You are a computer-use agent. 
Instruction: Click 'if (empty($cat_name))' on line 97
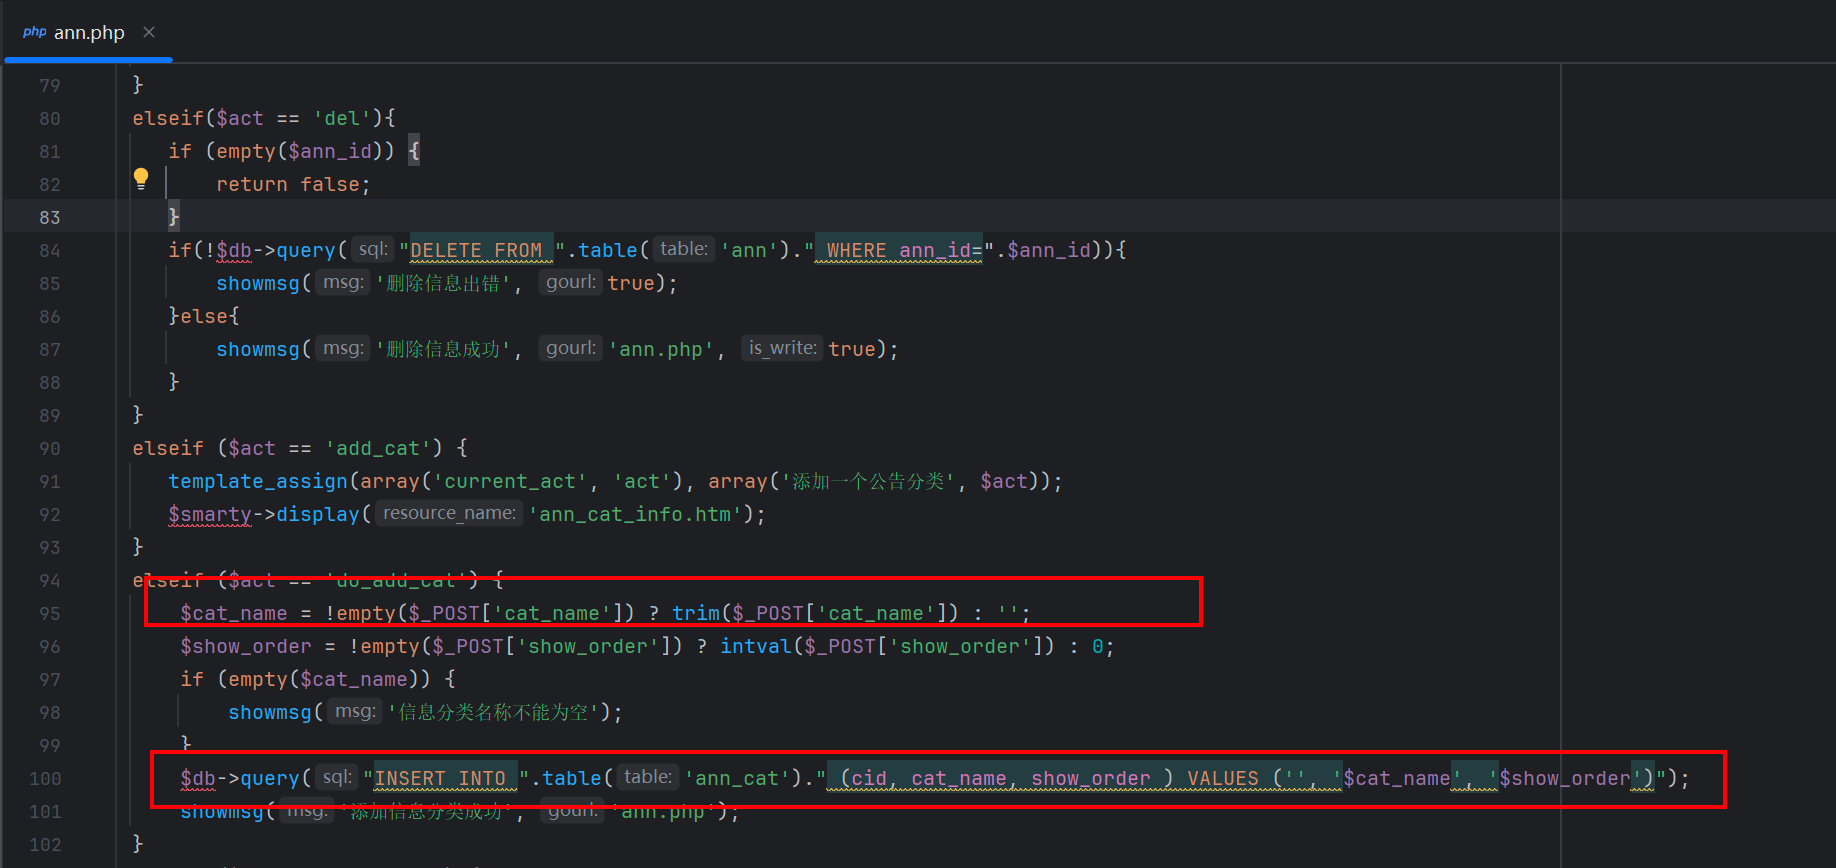pos(305,679)
